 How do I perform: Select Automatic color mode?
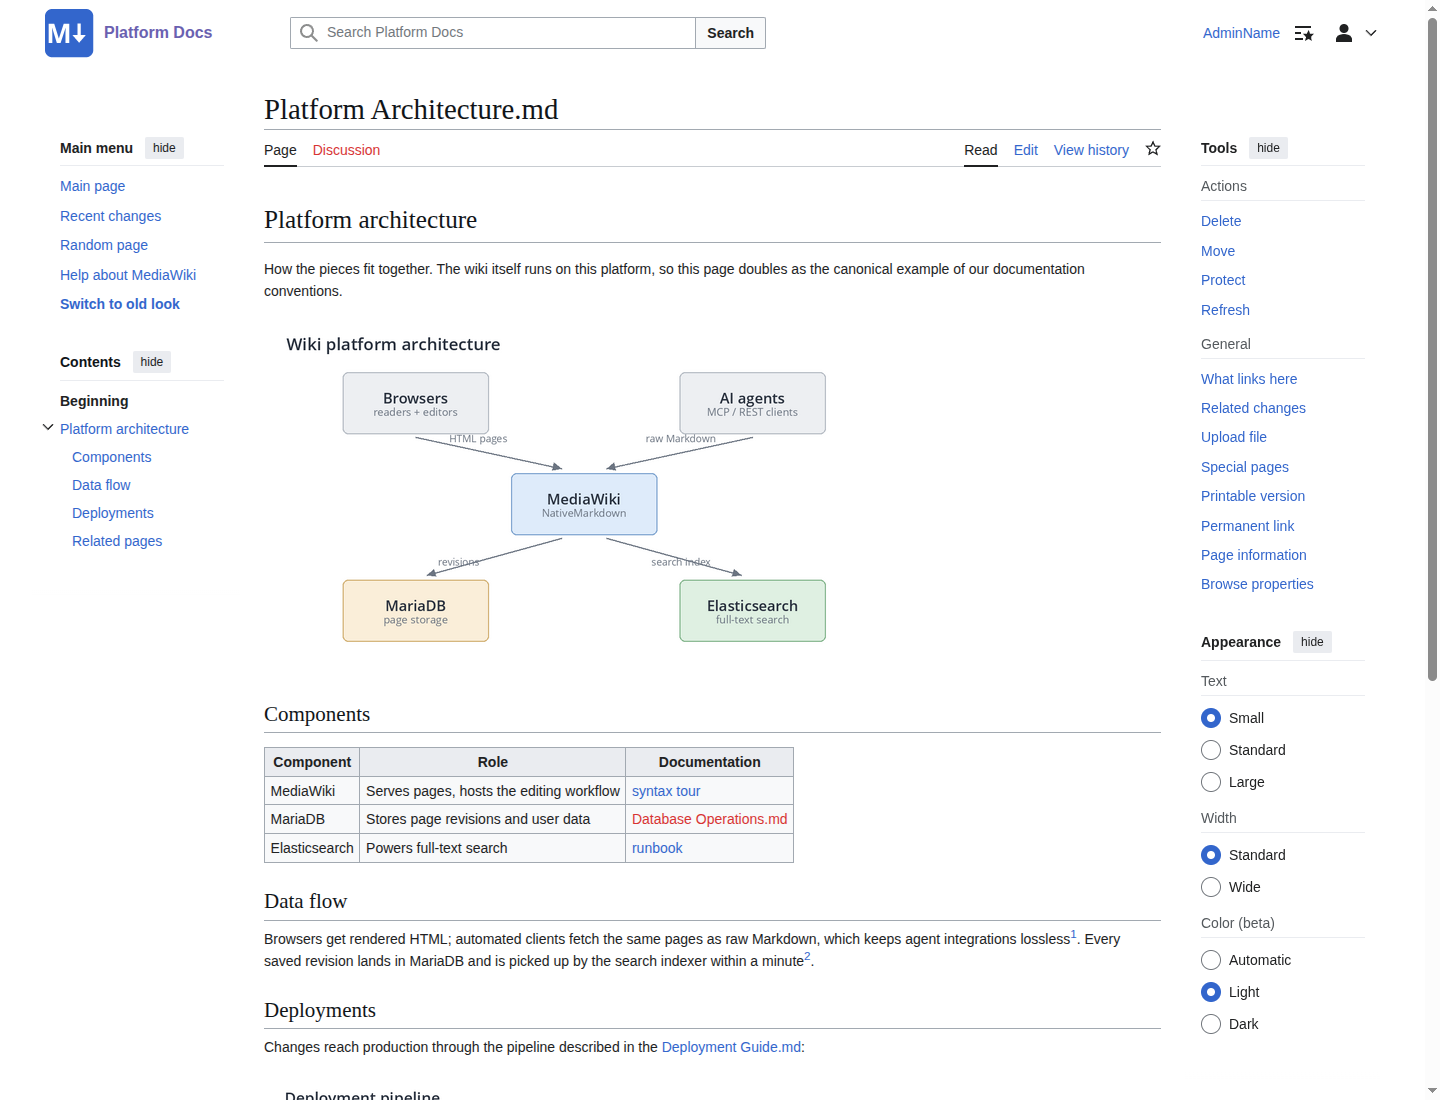[x=1211, y=960]
